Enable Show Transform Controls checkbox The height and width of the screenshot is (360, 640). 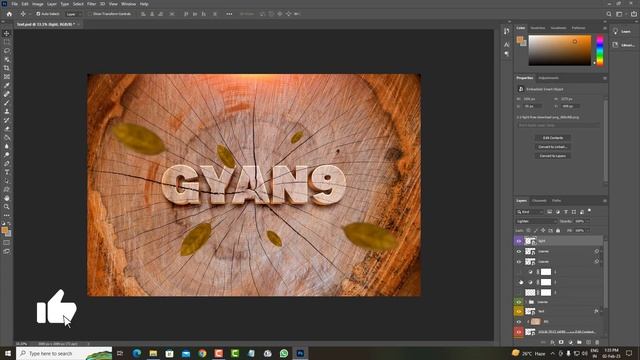click(x=90, y=14)
